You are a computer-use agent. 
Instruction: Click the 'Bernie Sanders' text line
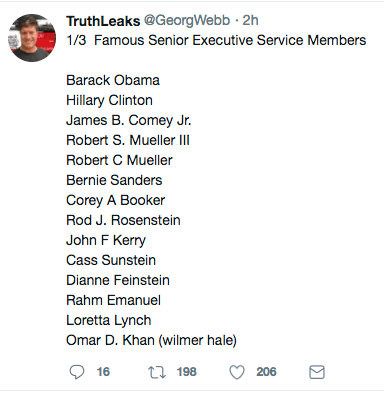114,180
